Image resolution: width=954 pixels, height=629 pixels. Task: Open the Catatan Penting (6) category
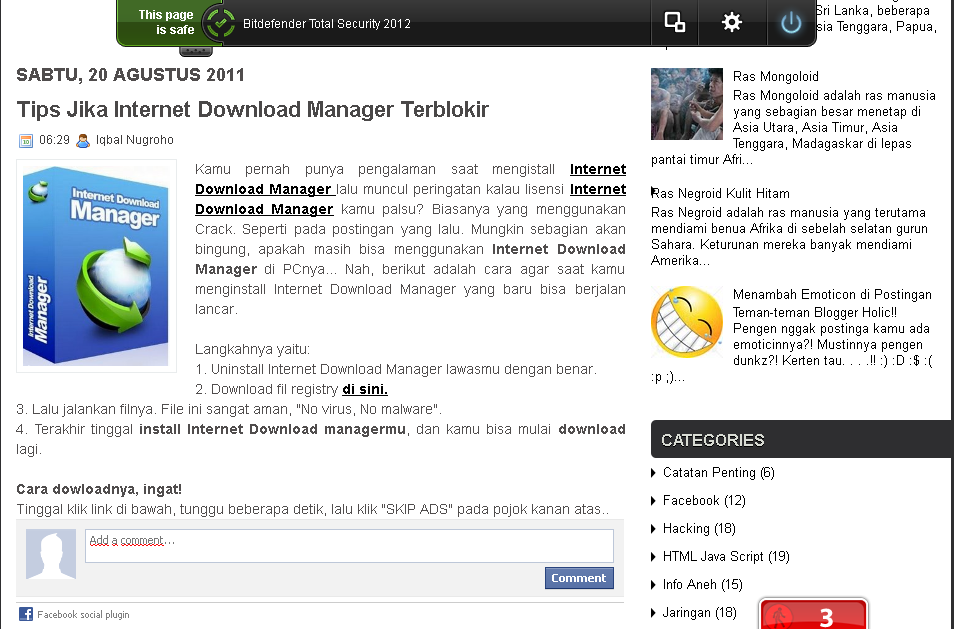719,473
